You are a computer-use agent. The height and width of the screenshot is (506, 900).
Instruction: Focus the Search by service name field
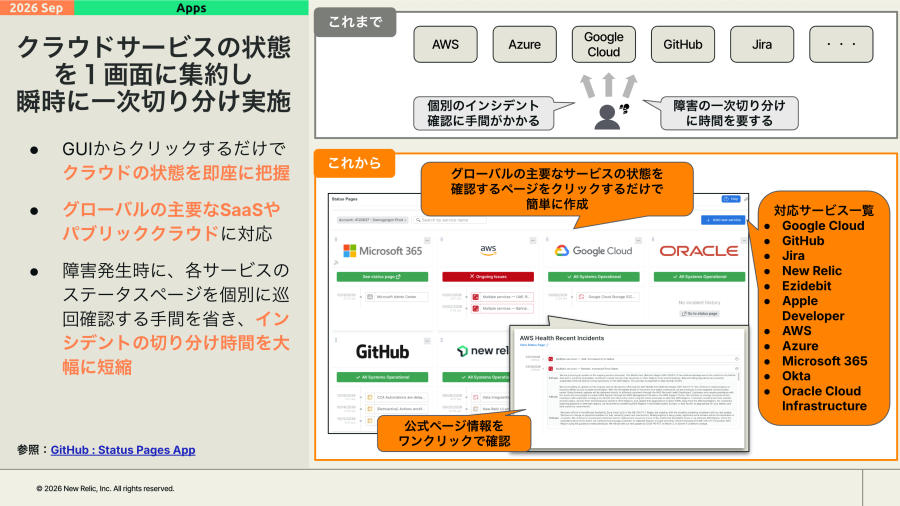(450, 220)
